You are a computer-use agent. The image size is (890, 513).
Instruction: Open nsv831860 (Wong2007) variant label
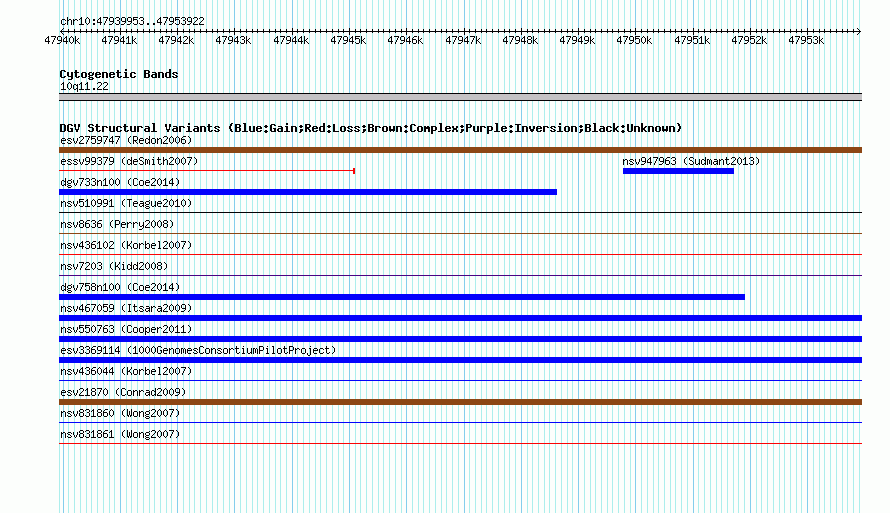[x=120, y=413]
